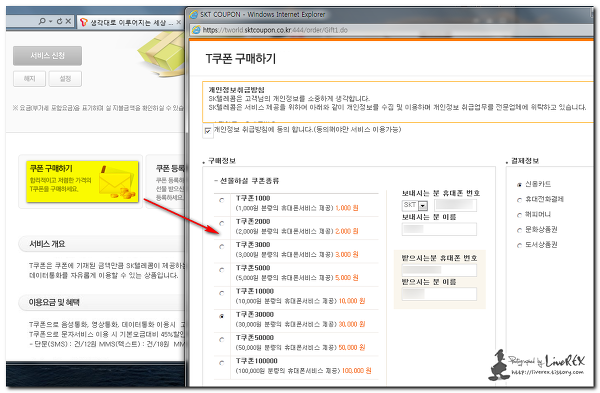The height and width of the screenshot is (393, 600).
Task: Click the 결제정보 section label
Action: [x=525, y=161]
